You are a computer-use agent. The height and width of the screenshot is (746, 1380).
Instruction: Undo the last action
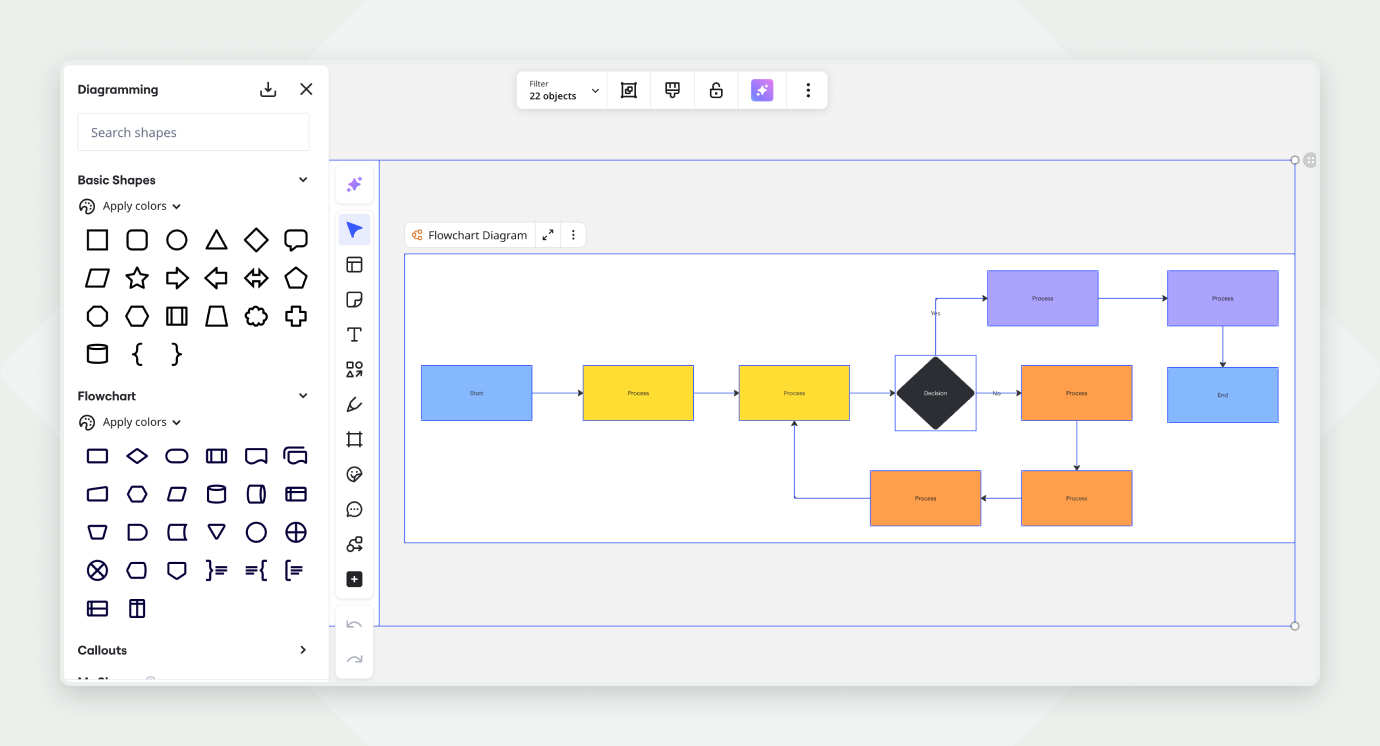click(x=354, y=625)
